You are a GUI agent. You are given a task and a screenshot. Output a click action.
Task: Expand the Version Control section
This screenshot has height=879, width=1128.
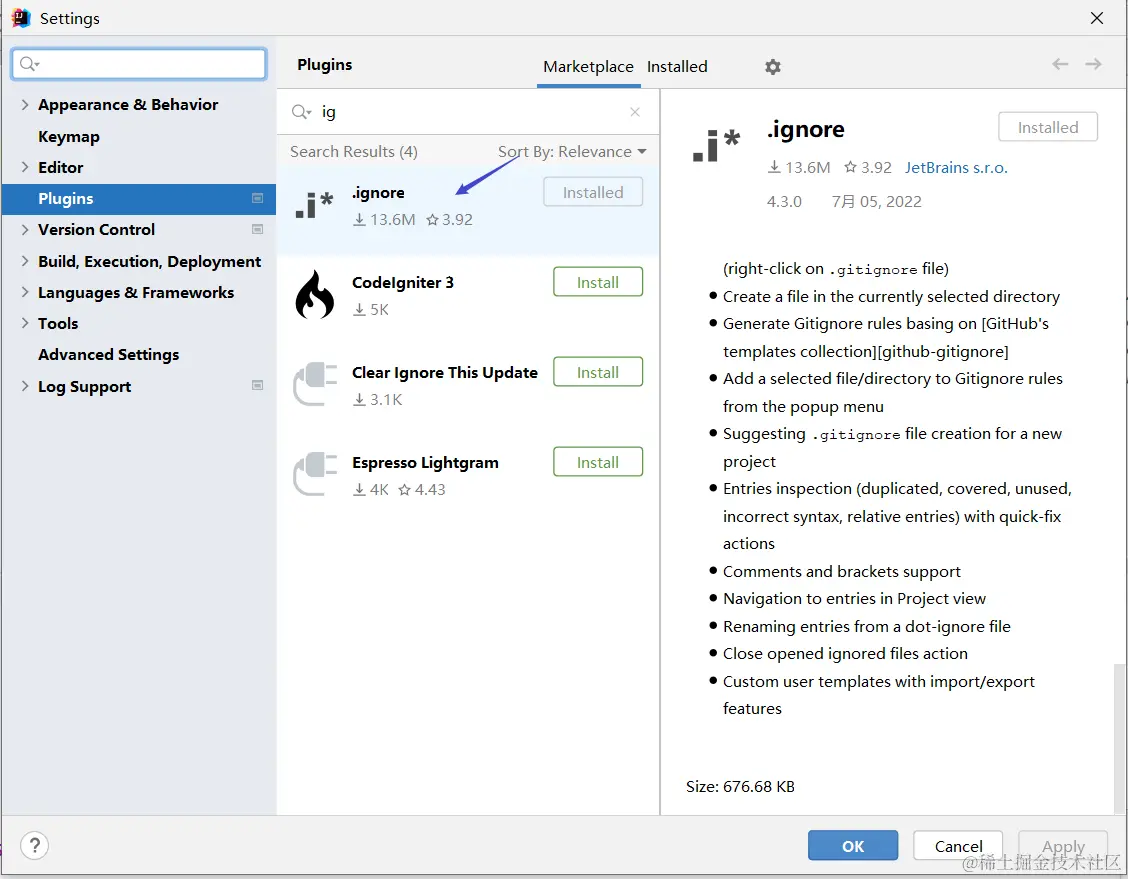tap(24, 229)
